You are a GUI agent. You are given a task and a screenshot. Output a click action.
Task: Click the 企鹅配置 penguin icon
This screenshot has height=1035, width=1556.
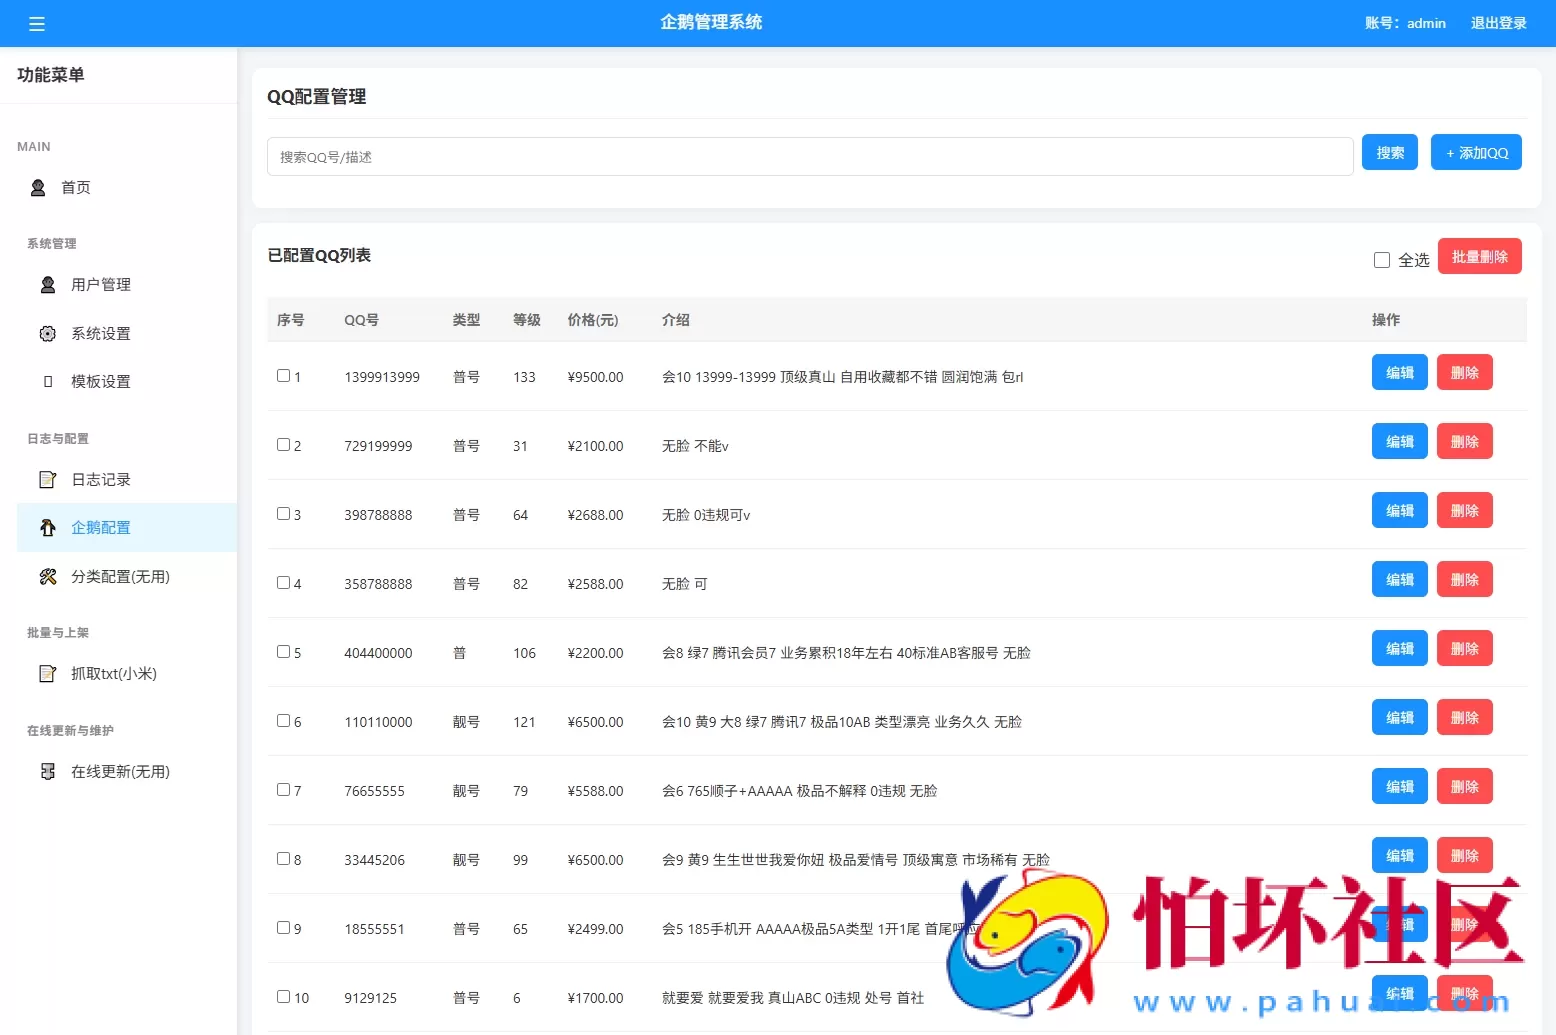[x=47, y=527]
